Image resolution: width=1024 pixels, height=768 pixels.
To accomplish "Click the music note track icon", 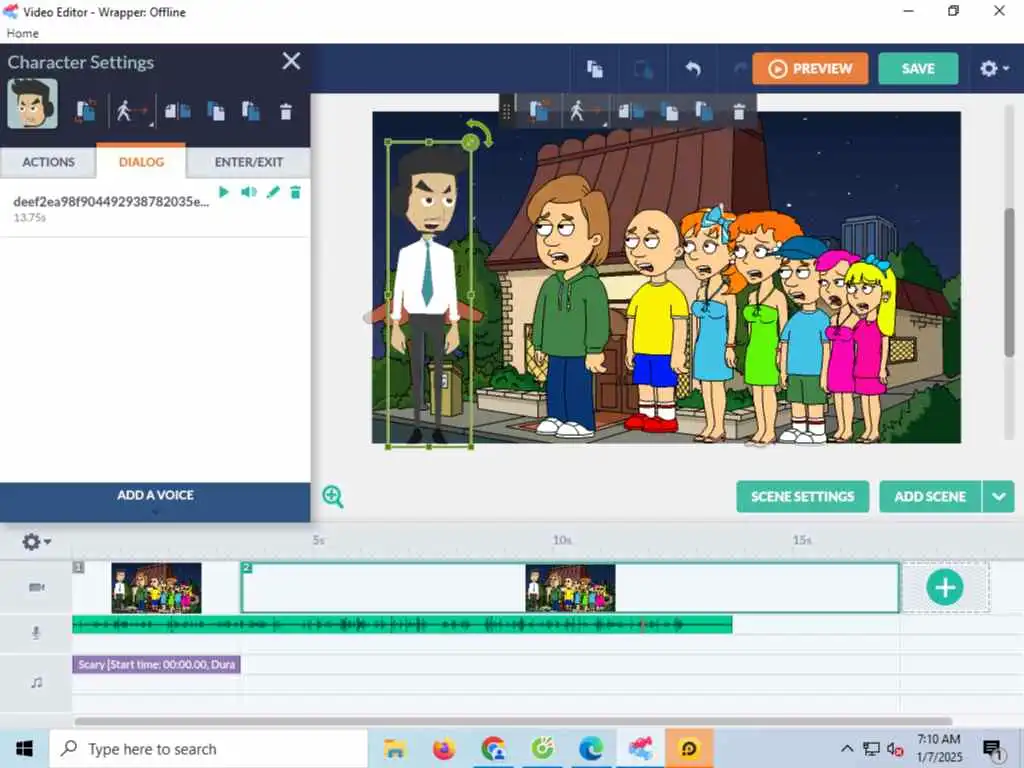I will pyautogui.click(x=37, y=682).
